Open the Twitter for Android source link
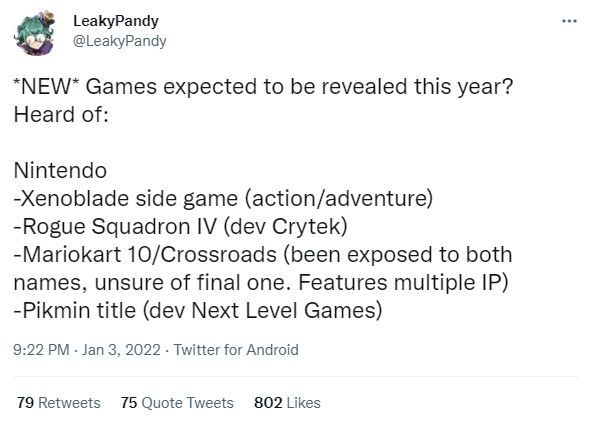Viewport: 593px width, 423px height. pyautogui.click(x=236, y=350)
